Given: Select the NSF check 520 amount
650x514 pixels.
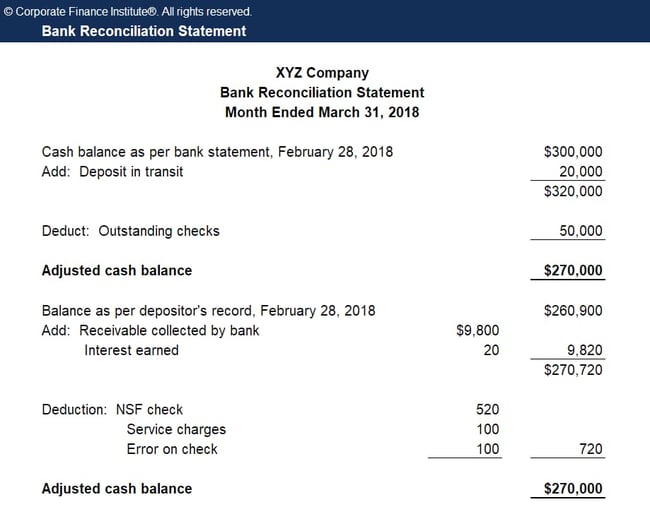Looking at the screenshot, I should (x=488, y=410).
